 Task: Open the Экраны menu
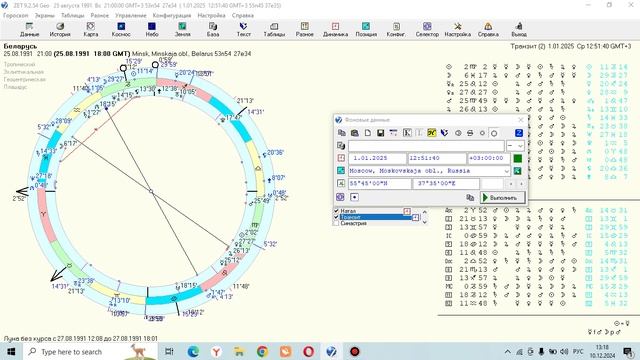(44, 16)
